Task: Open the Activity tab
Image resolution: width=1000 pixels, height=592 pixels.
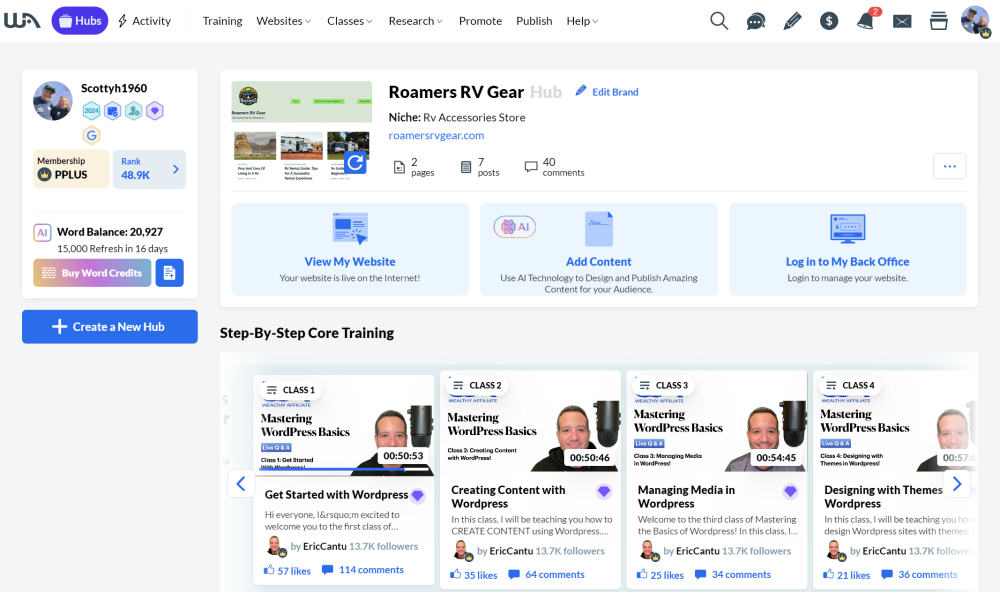Action: pos(145,21)
